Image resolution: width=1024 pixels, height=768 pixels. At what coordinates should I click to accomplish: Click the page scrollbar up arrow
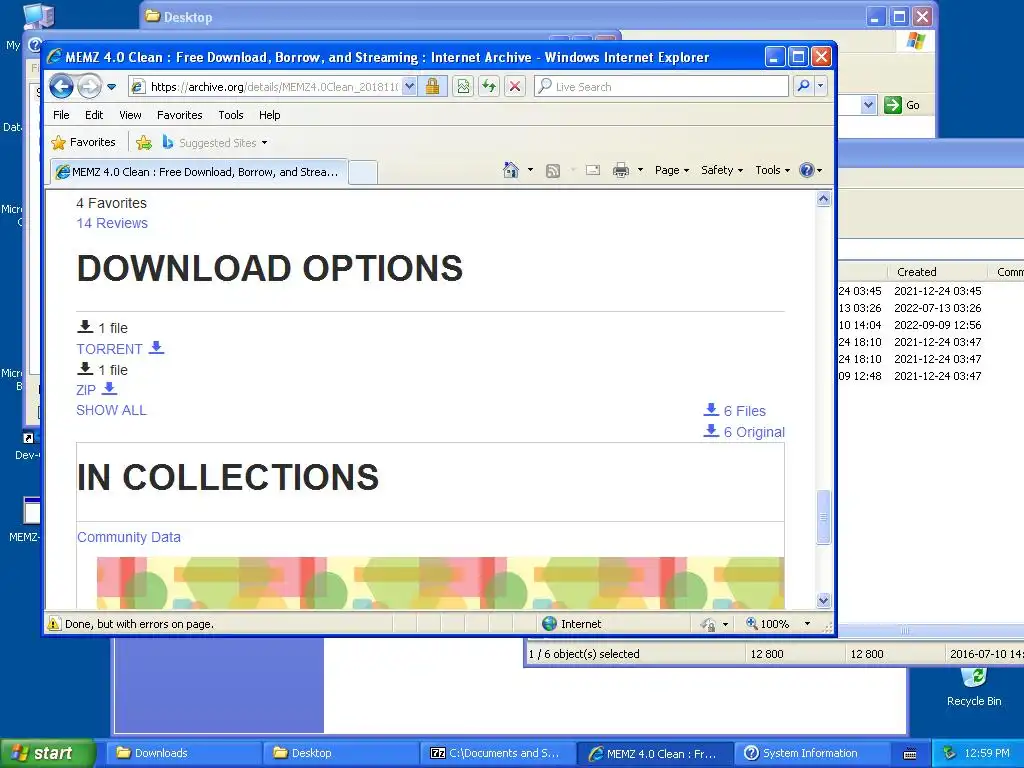[x=824, y=199]
